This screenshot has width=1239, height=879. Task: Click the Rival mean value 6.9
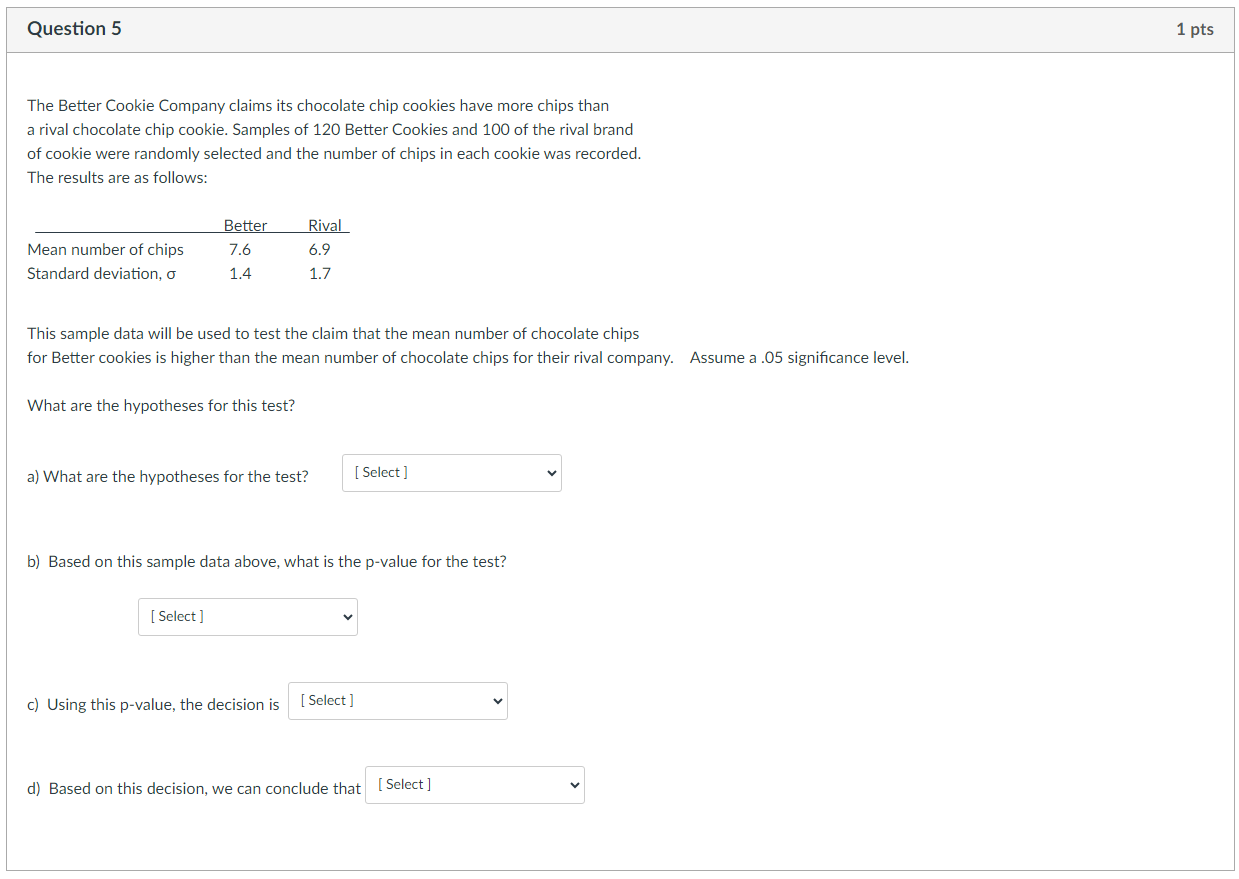pos(320,249)
